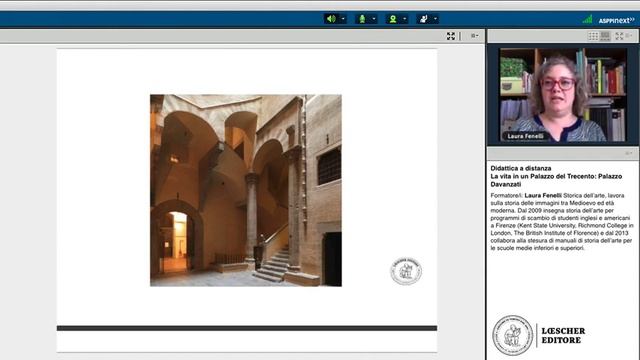The width and height of the screenshot is (640, 360).
Task: Open the notes pod options menu
Action: (x=629, y=153)
